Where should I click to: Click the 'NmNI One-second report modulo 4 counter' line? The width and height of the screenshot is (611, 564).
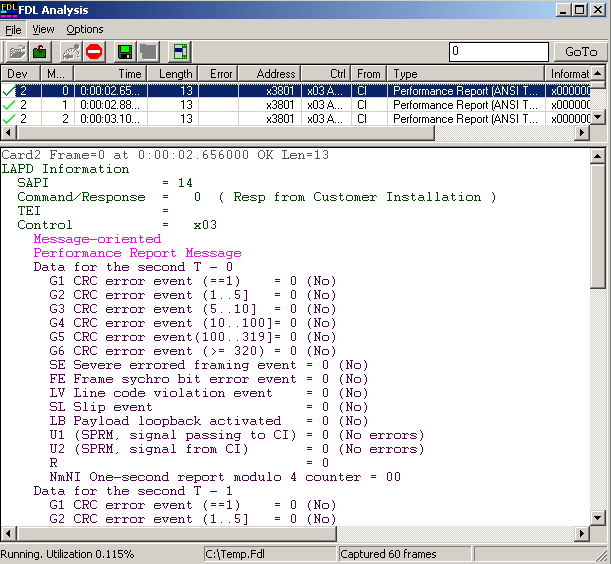pyautogui.click(x=225, y=477)
